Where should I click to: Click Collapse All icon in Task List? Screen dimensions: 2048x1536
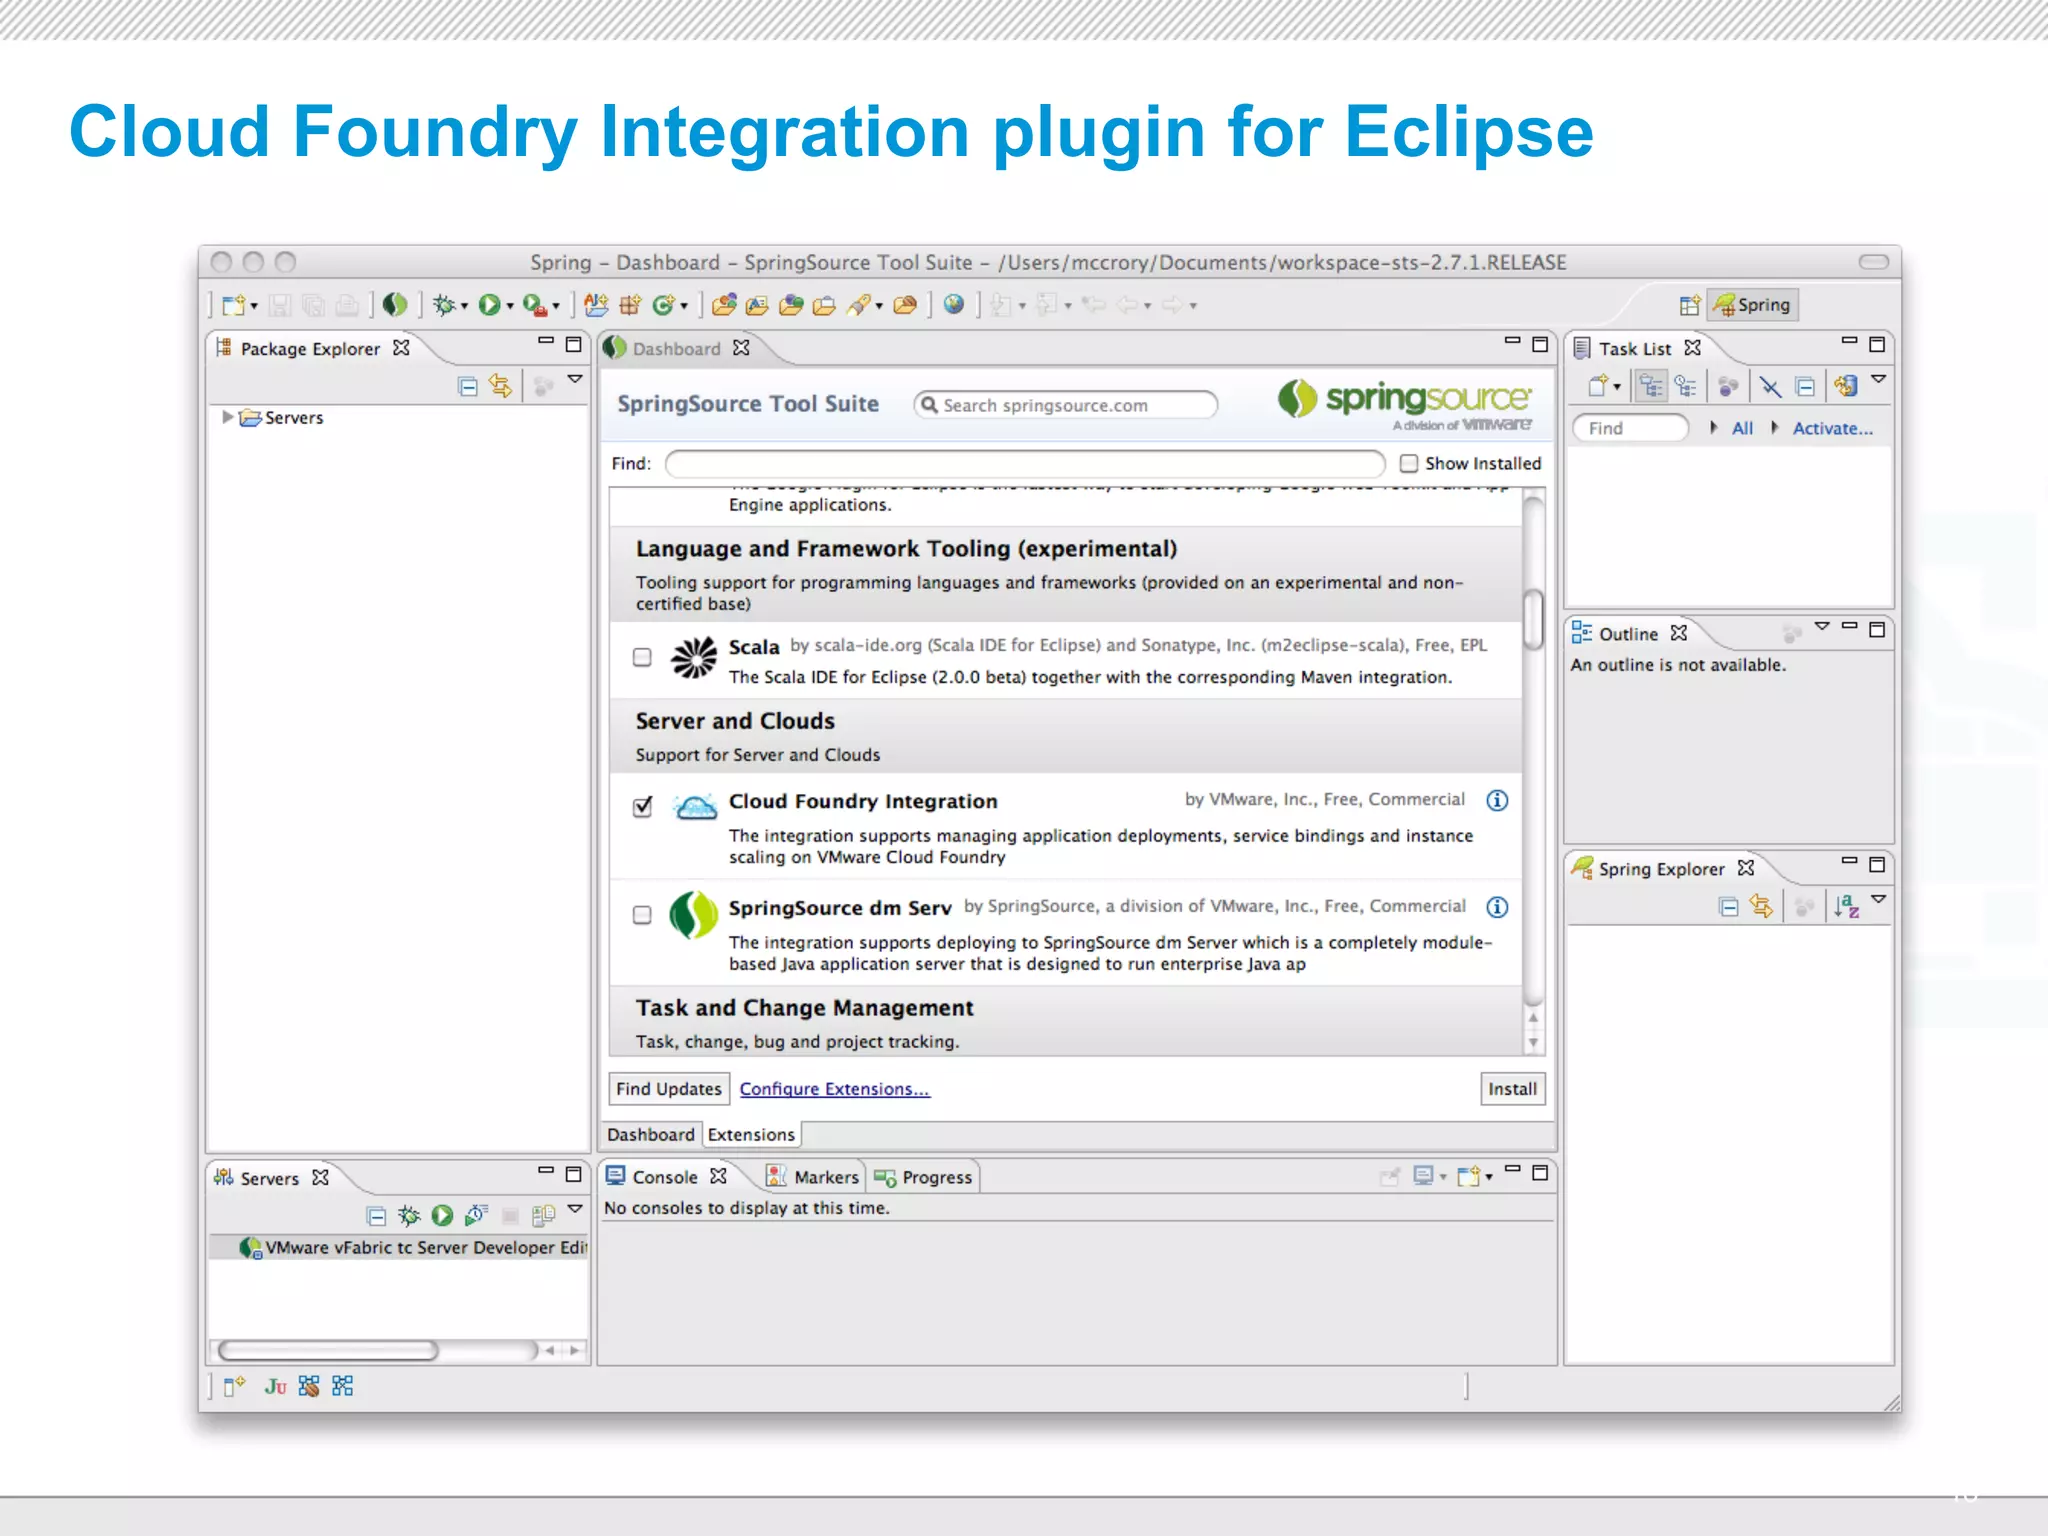click(x=1805, y=386)
